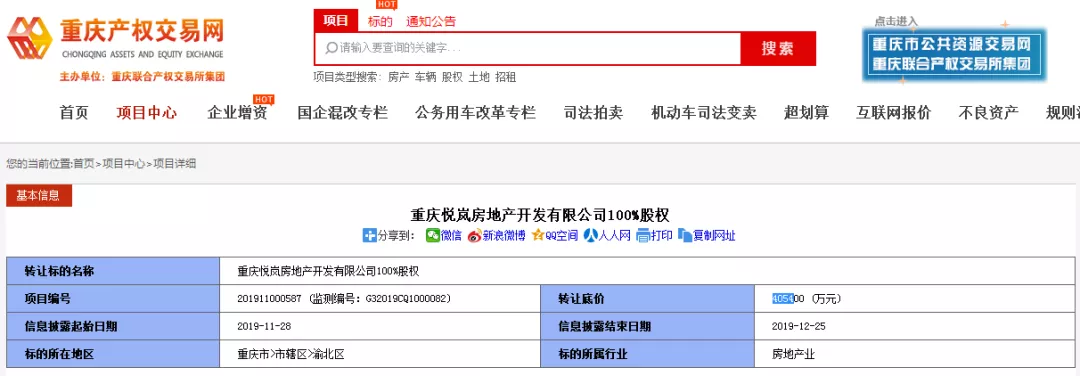Open 项目中心 in the navigation bar
1080x376 pixels.
147,113
